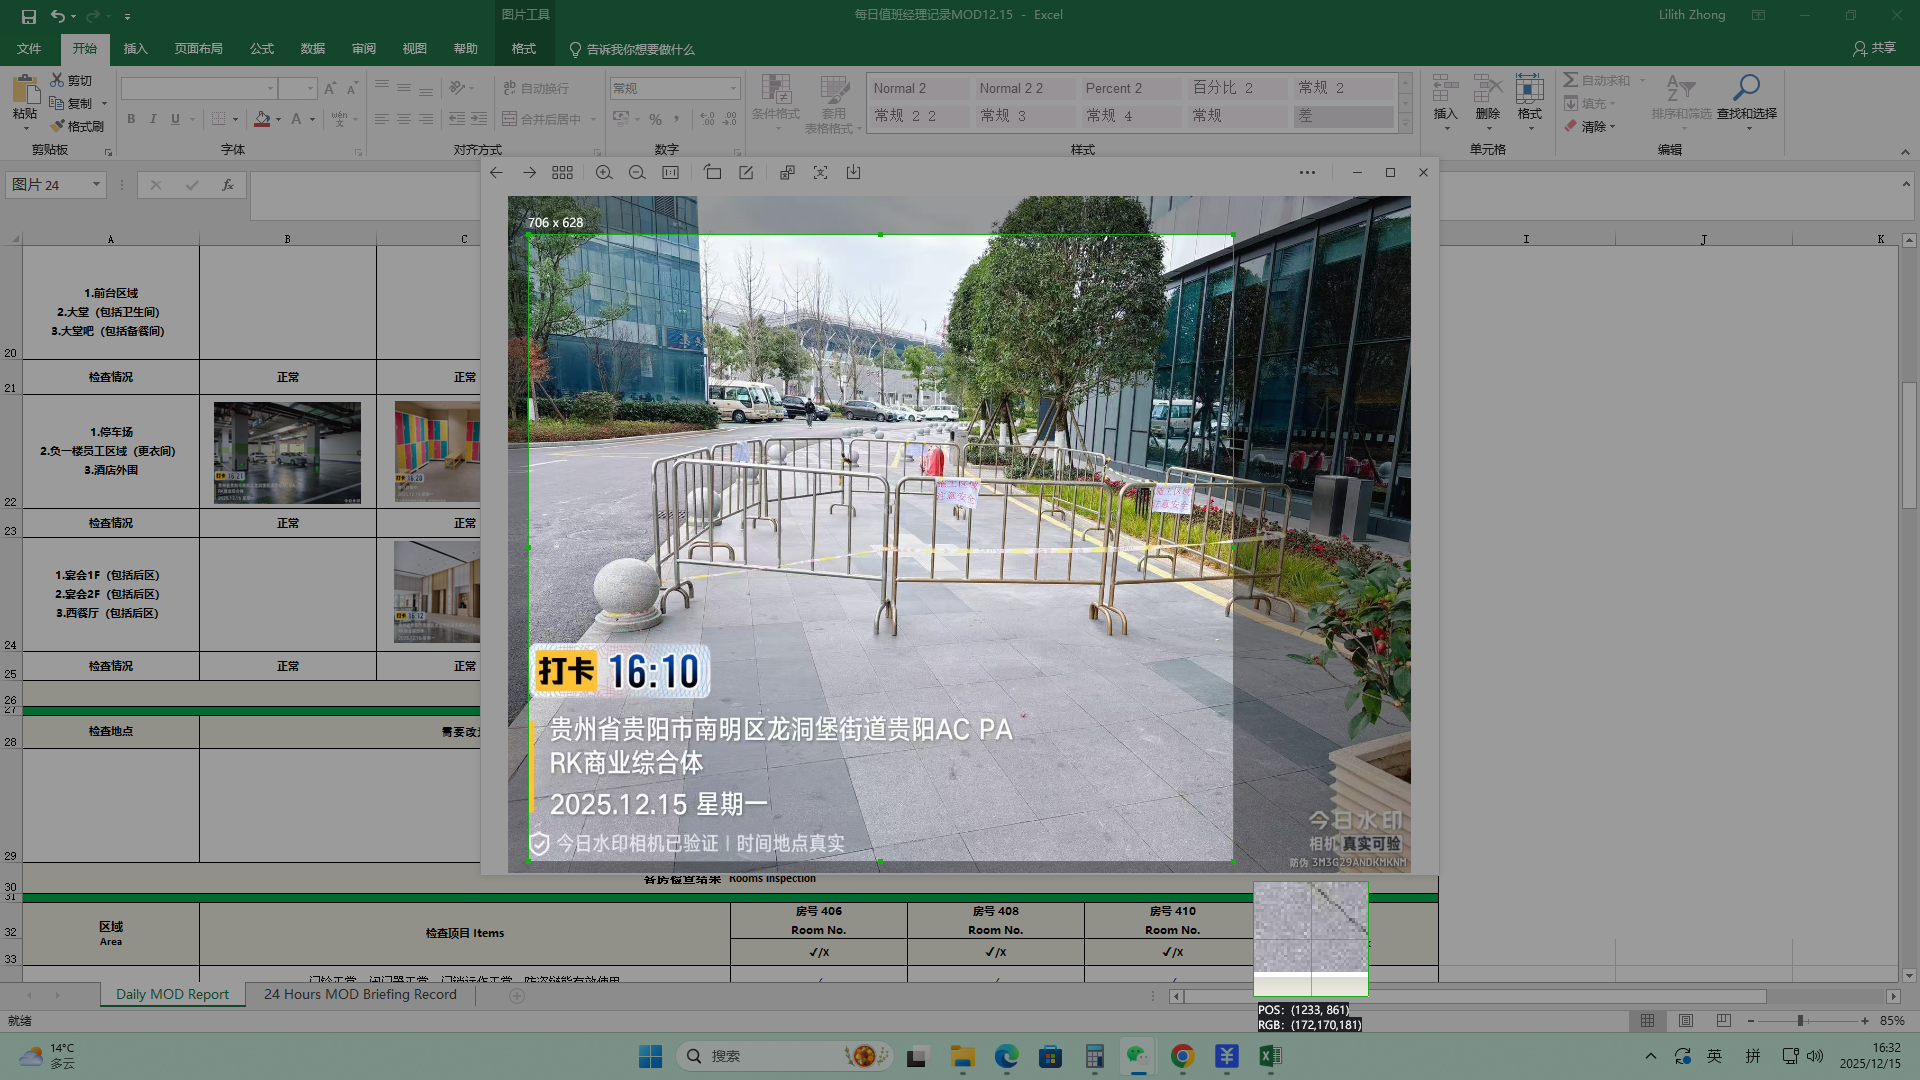Expand the Name Box dropdown for 图片 24
Screen dimensions: 1920x1080
[x=96, y=184]
